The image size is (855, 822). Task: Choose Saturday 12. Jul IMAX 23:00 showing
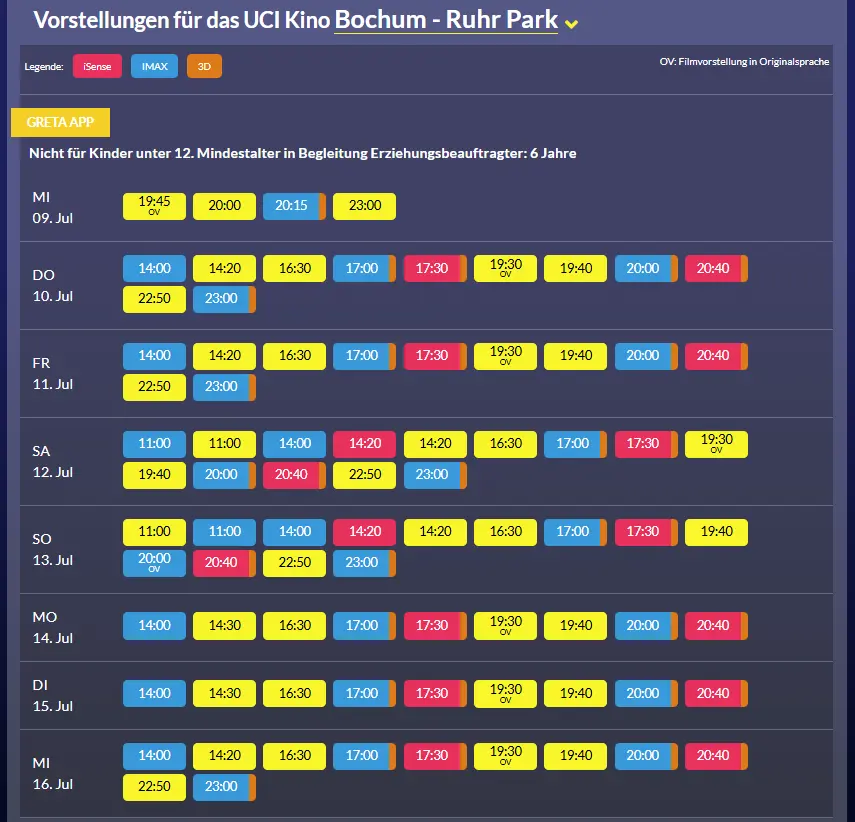point(435,475)
